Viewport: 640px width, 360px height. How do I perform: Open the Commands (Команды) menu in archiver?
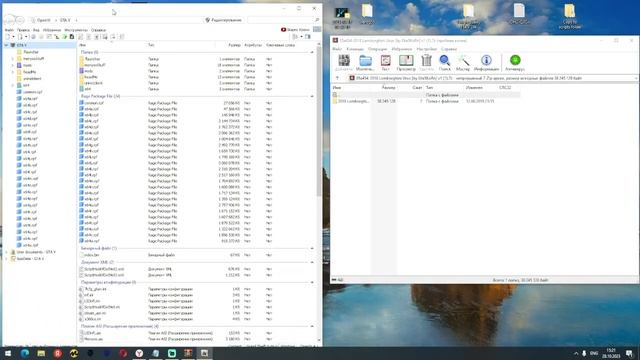click(x=355, y=49)
